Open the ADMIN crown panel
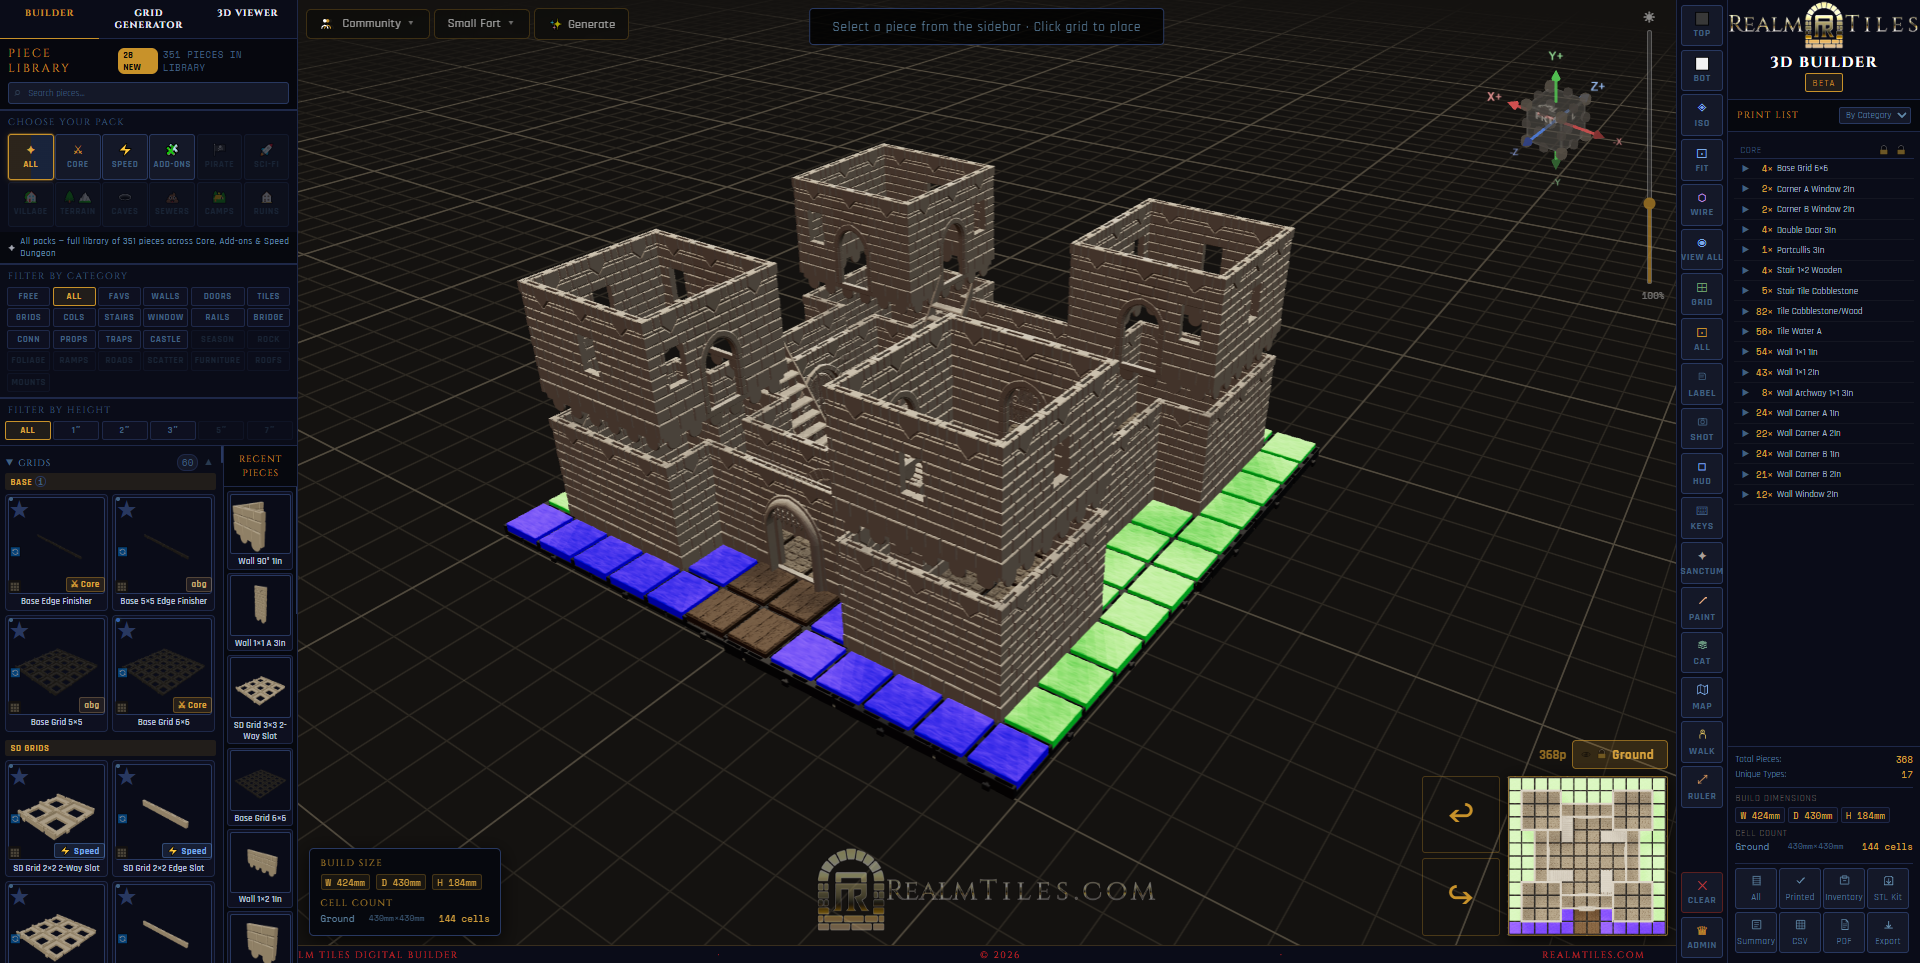 click(1701, 937)
